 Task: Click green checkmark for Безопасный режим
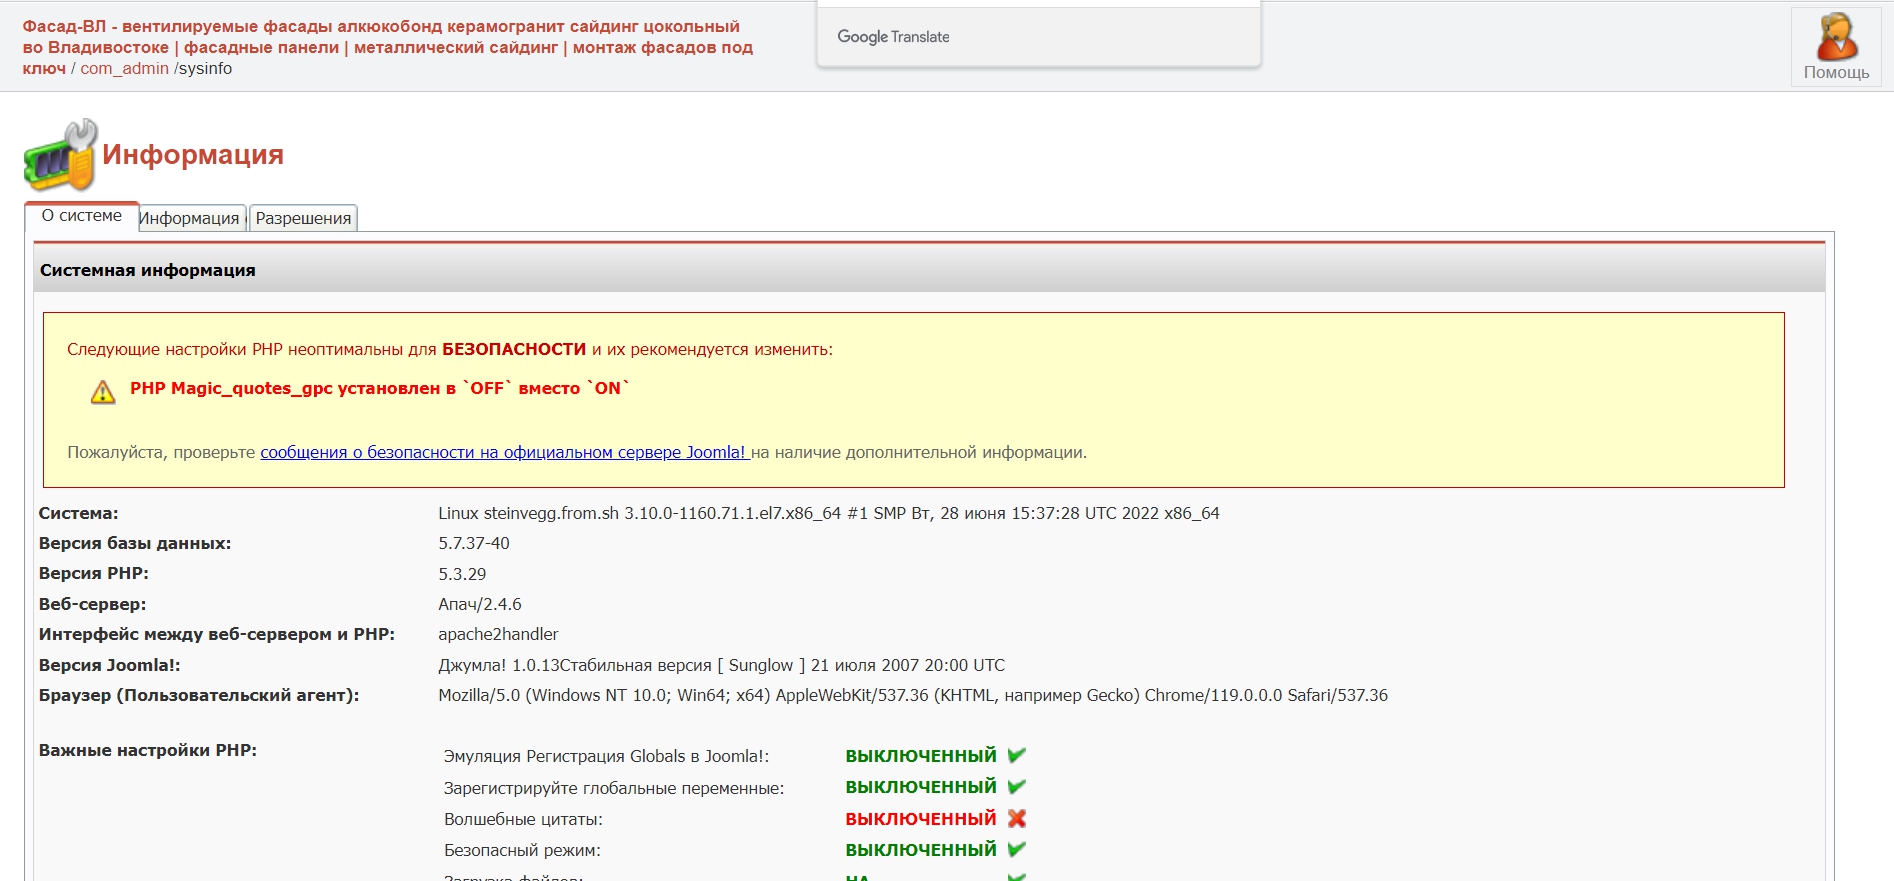(1017, 849)
